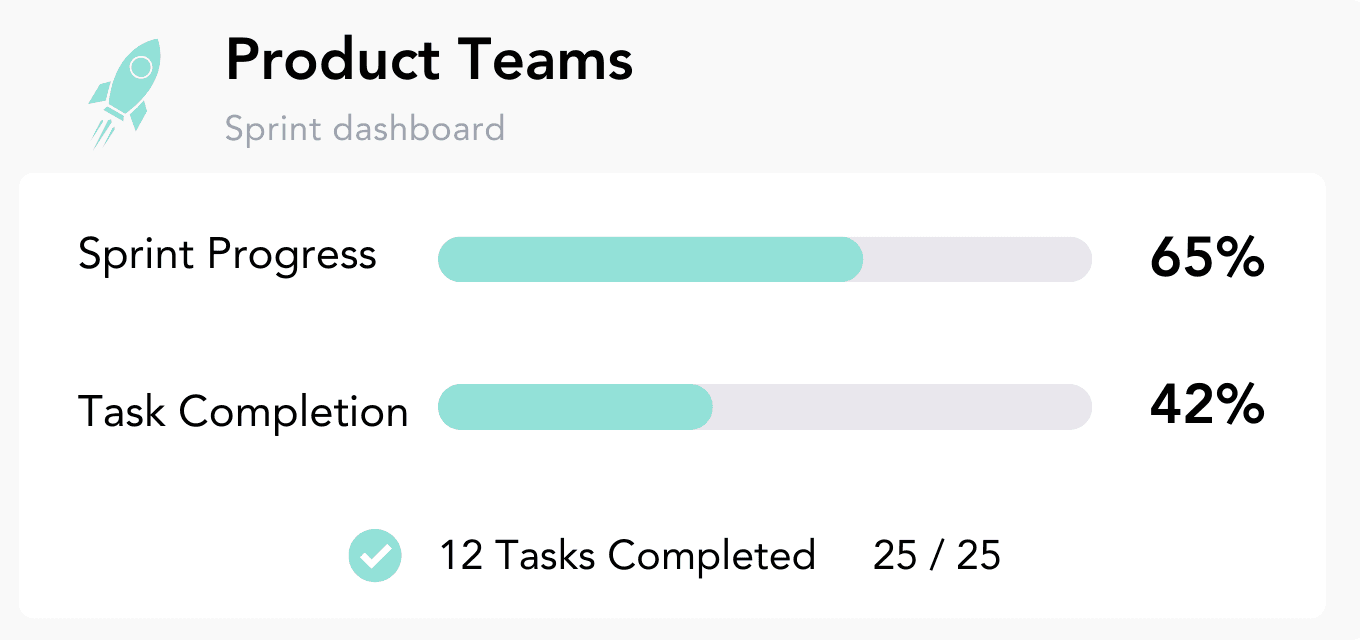The width and height of the screenshot is (1360, 640).
Task: Click the Sprint Progress row label
Action: pos(227,256)
